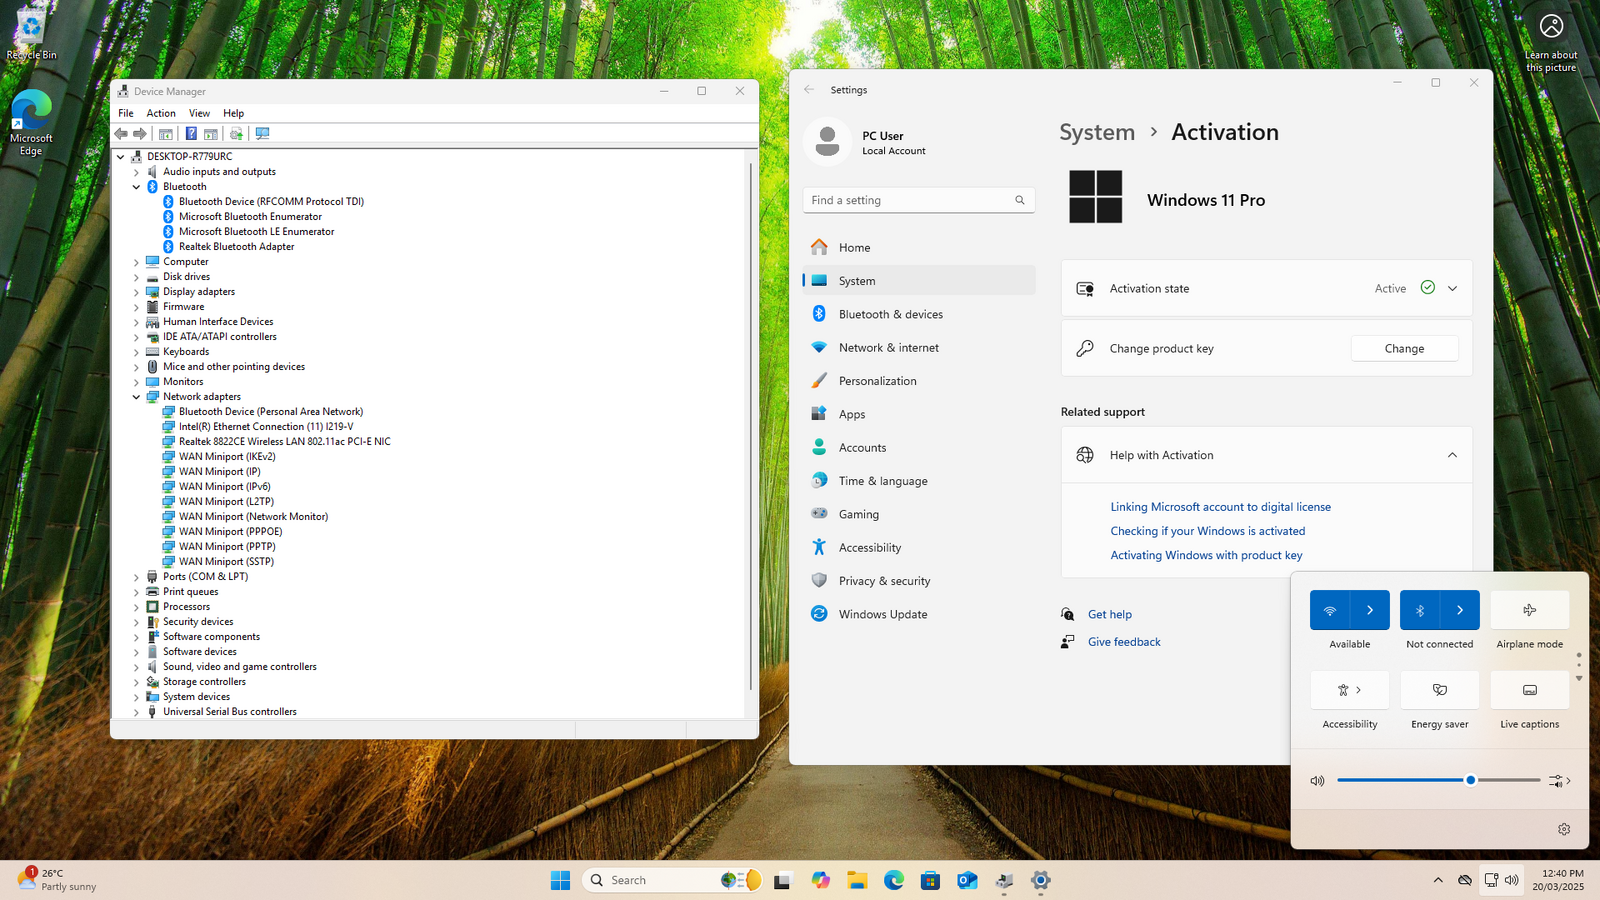This screenshot has width=1600, height=900.
Task: Toggle Live captions in quick settings
Action: point(1530,690)
